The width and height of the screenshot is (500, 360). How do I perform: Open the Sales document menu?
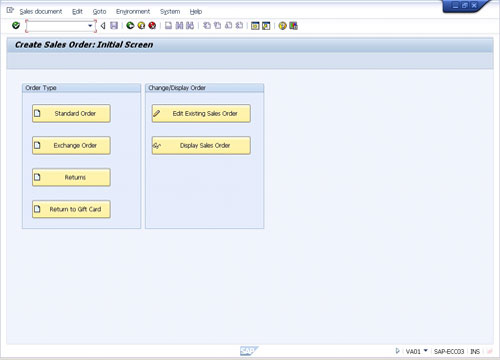point(41,12)
